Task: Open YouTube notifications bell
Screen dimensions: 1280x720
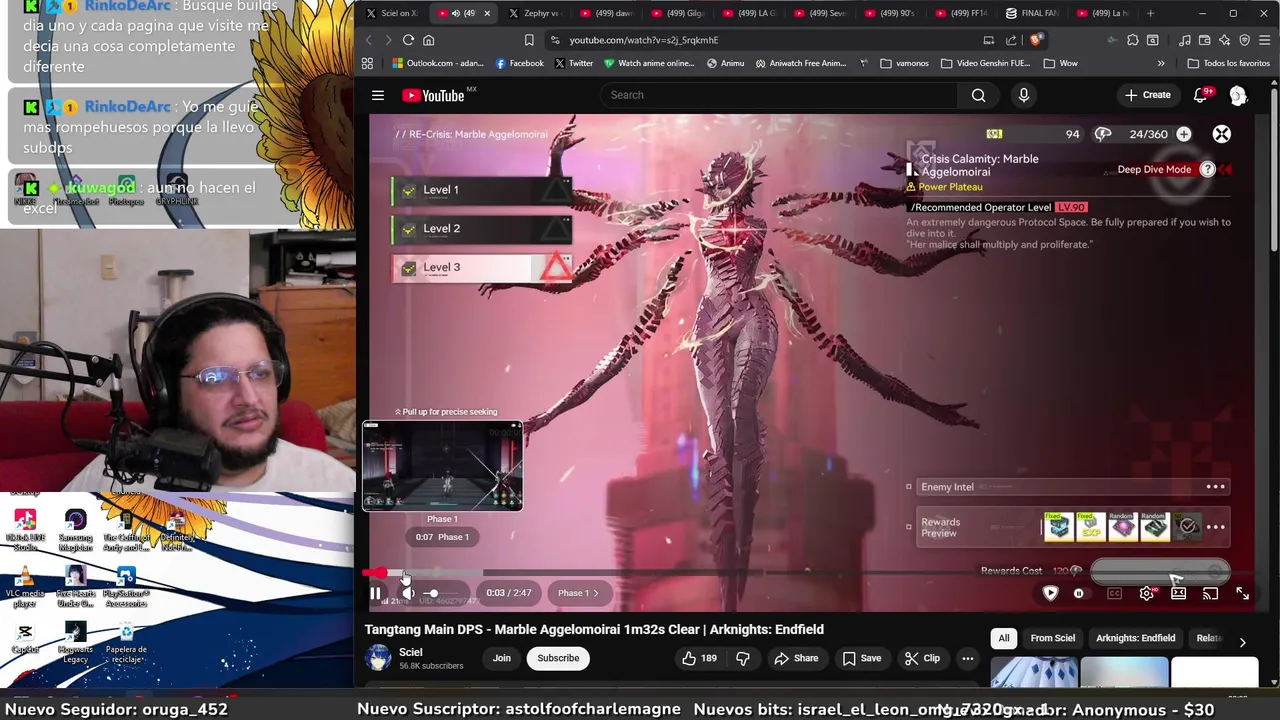Action: pyautogui.click(x=1200, y=95)
